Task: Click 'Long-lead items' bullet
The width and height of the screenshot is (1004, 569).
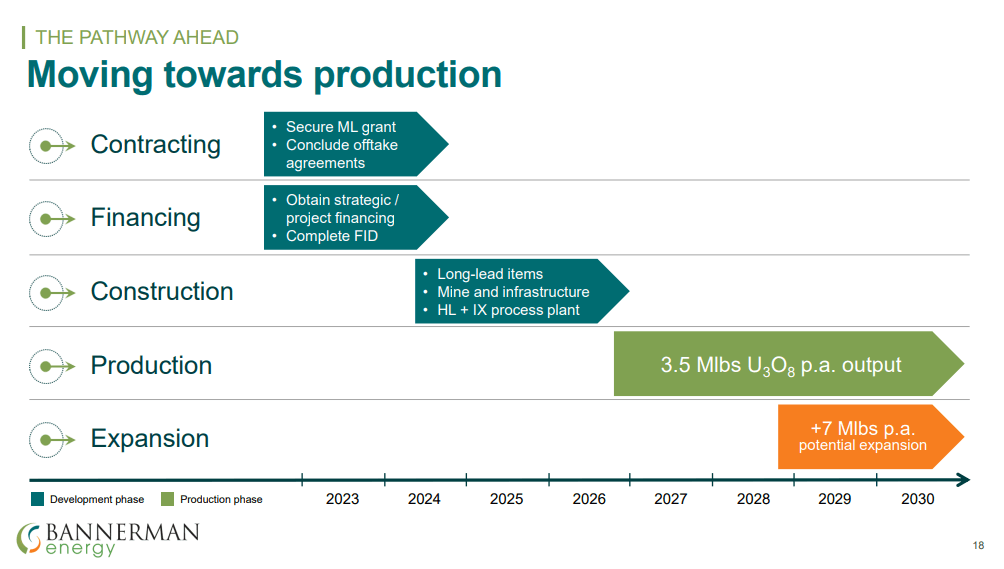Action: click(490, 274)
